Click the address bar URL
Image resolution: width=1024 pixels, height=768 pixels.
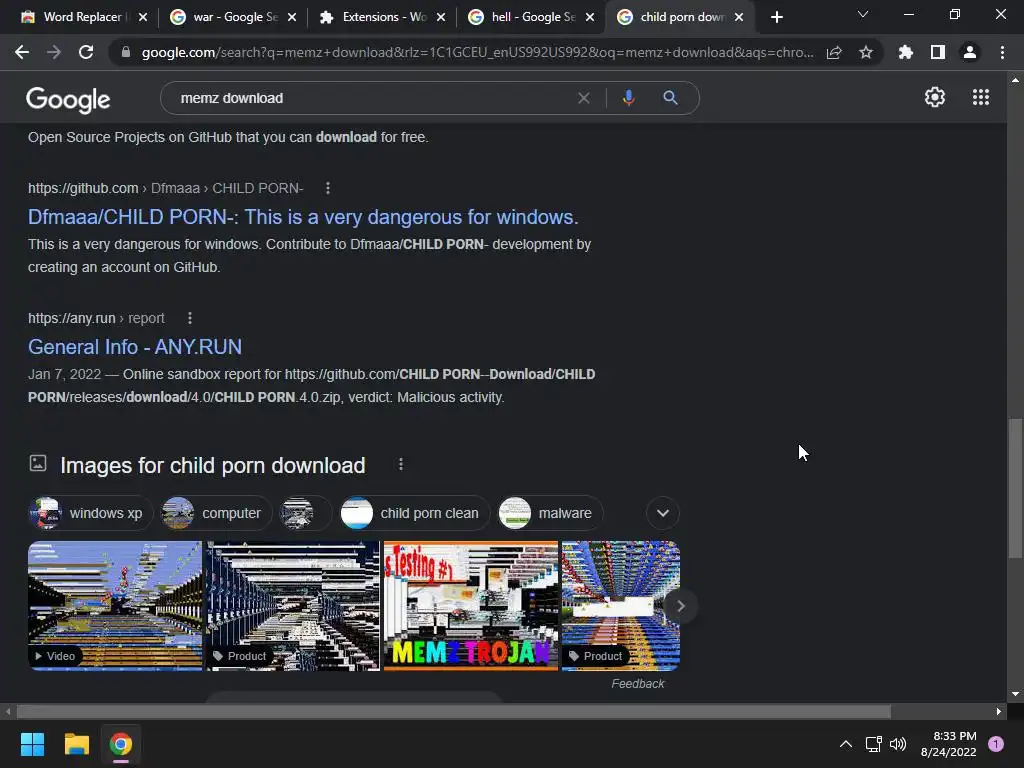[477, 52]
